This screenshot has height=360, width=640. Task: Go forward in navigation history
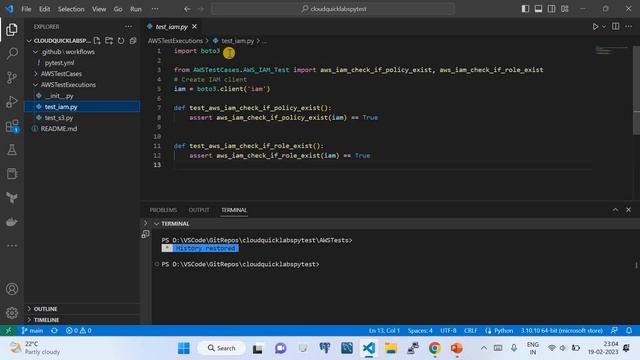[x=201, y=9]
